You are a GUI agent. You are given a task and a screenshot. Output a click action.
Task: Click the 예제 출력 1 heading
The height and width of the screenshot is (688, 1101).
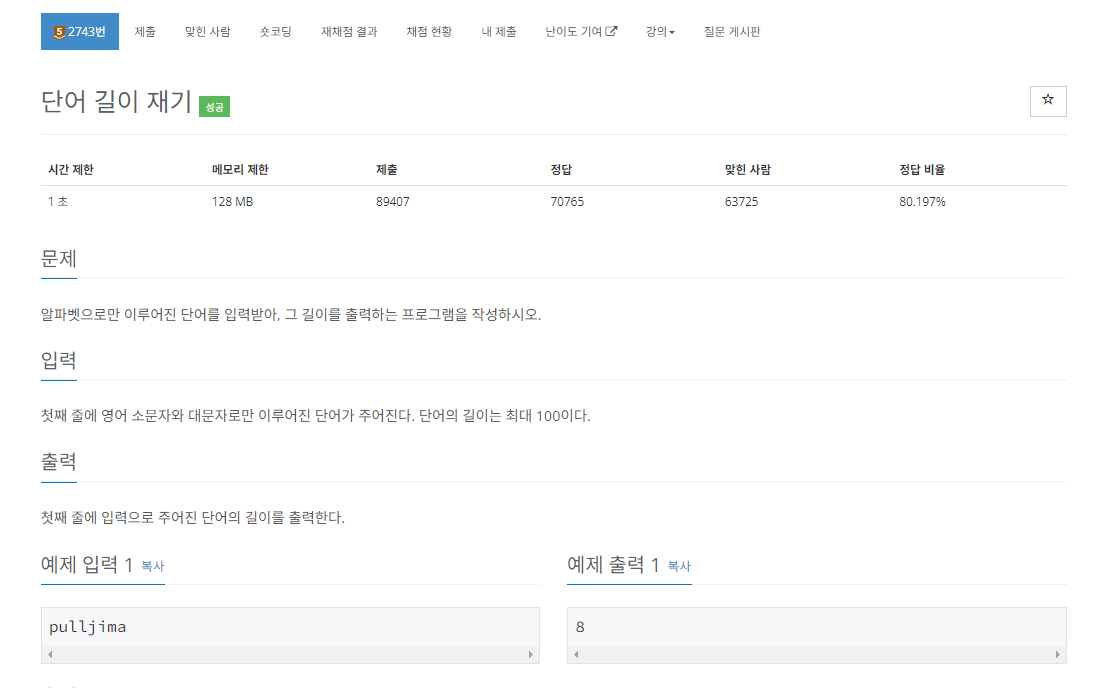(x=613, y=564)
